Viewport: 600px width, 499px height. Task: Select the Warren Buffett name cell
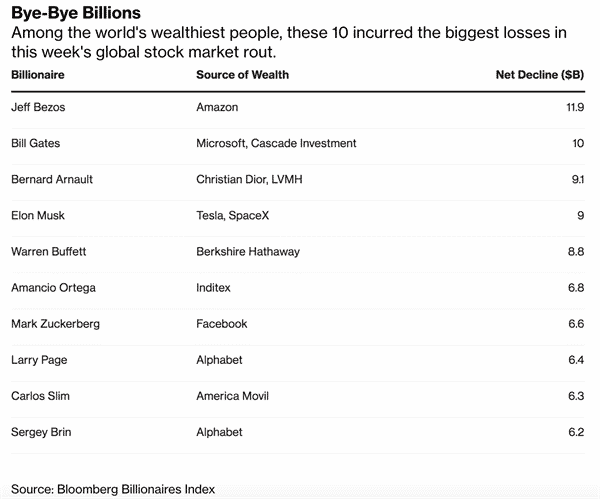coord(49,251)
